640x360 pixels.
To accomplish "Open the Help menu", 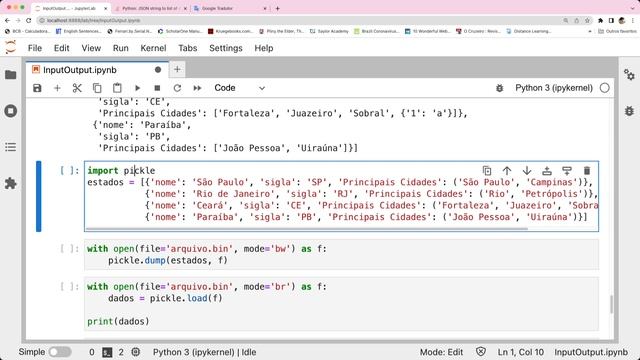I will 264,48.
